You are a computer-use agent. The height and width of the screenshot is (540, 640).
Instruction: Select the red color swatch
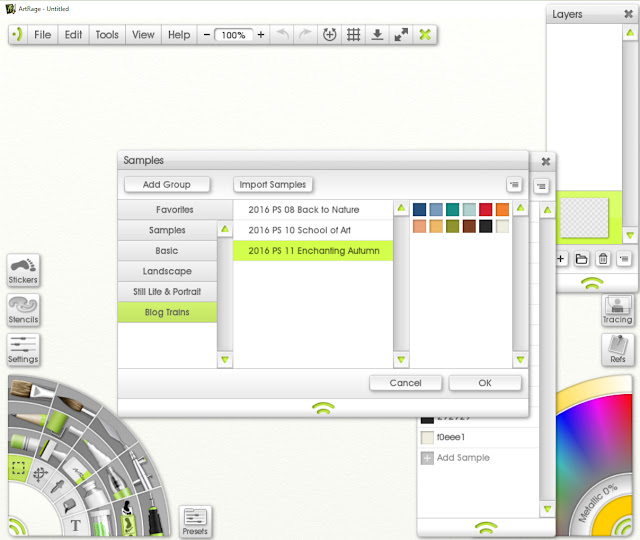tap(486, 209)
